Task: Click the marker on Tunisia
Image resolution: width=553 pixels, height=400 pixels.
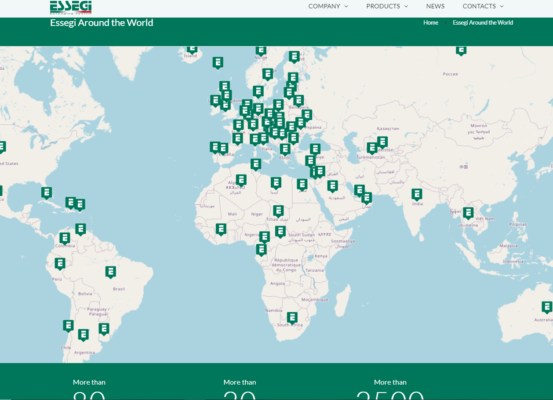Action: 256,164
